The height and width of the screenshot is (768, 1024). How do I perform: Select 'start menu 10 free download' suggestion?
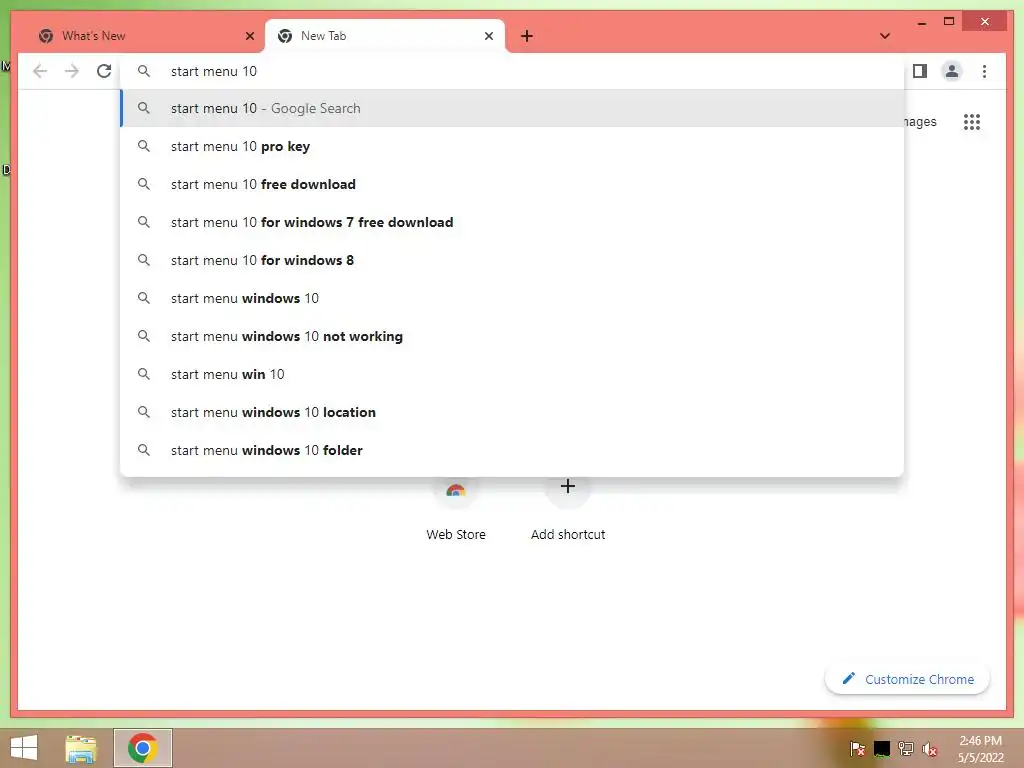pyautogui.click(x=513, y=184)
